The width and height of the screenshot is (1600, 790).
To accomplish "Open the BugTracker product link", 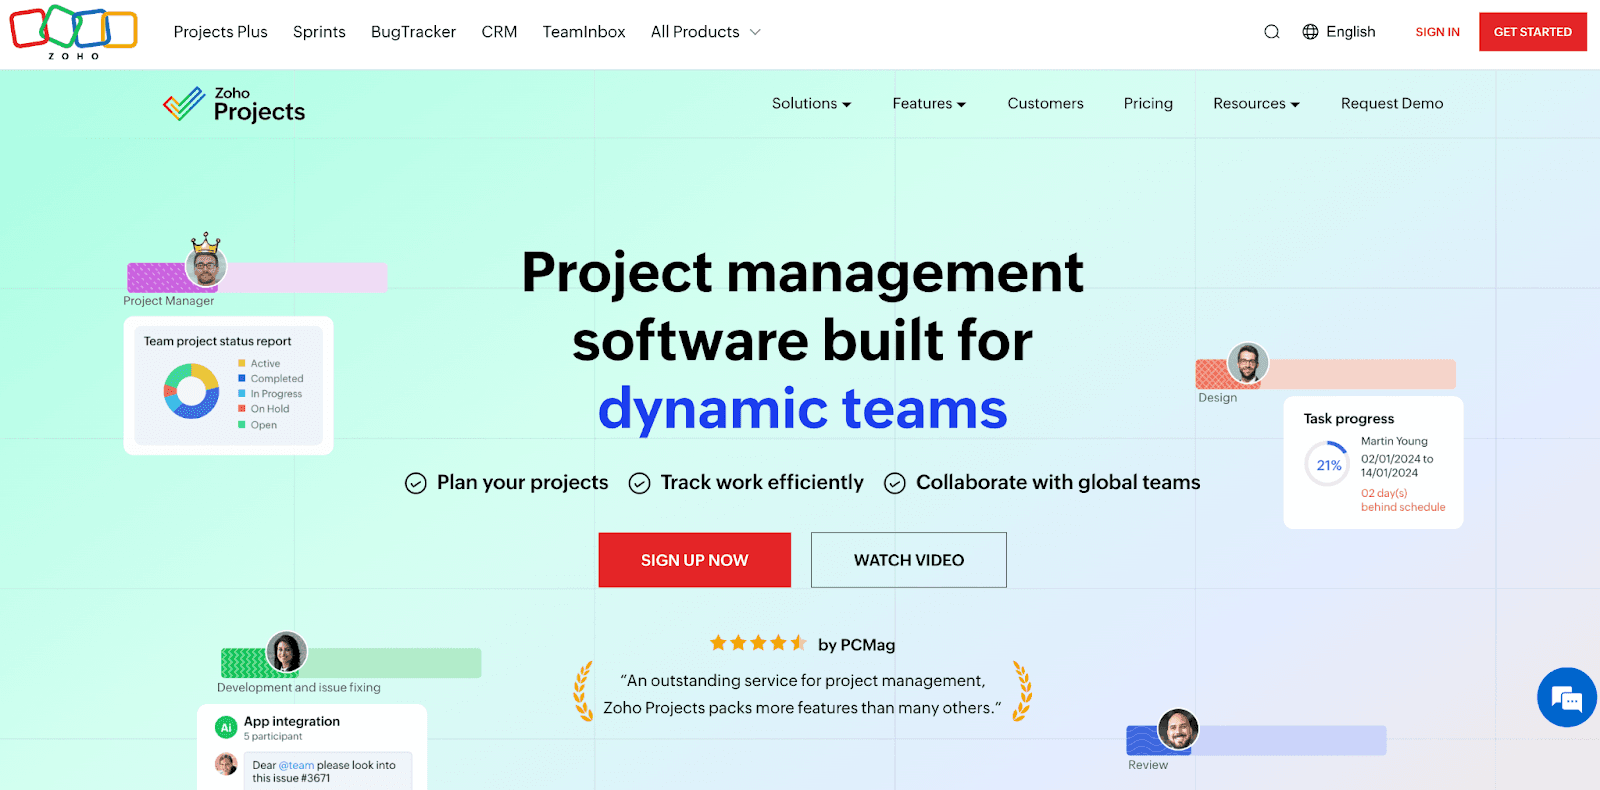I will 413,32.
